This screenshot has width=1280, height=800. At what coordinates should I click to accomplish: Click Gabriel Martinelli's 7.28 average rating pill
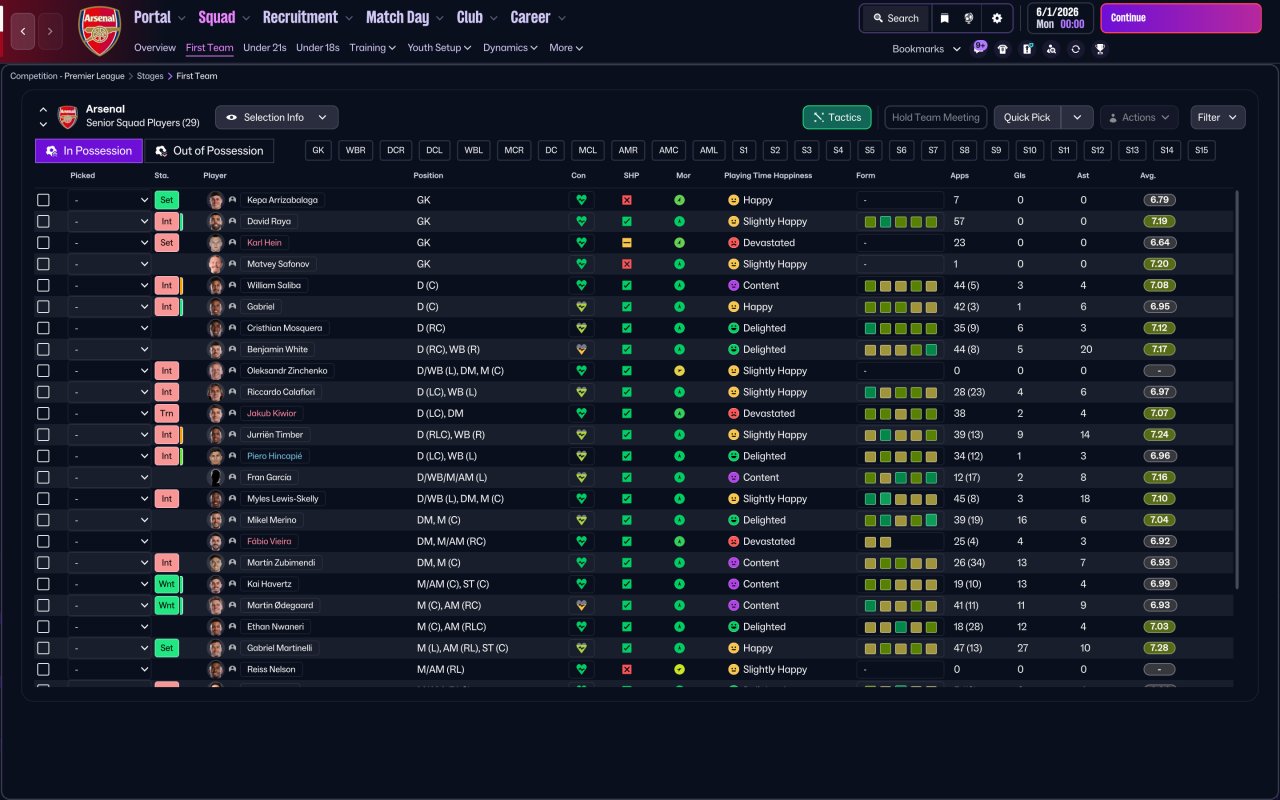(x=1159, y=648)
